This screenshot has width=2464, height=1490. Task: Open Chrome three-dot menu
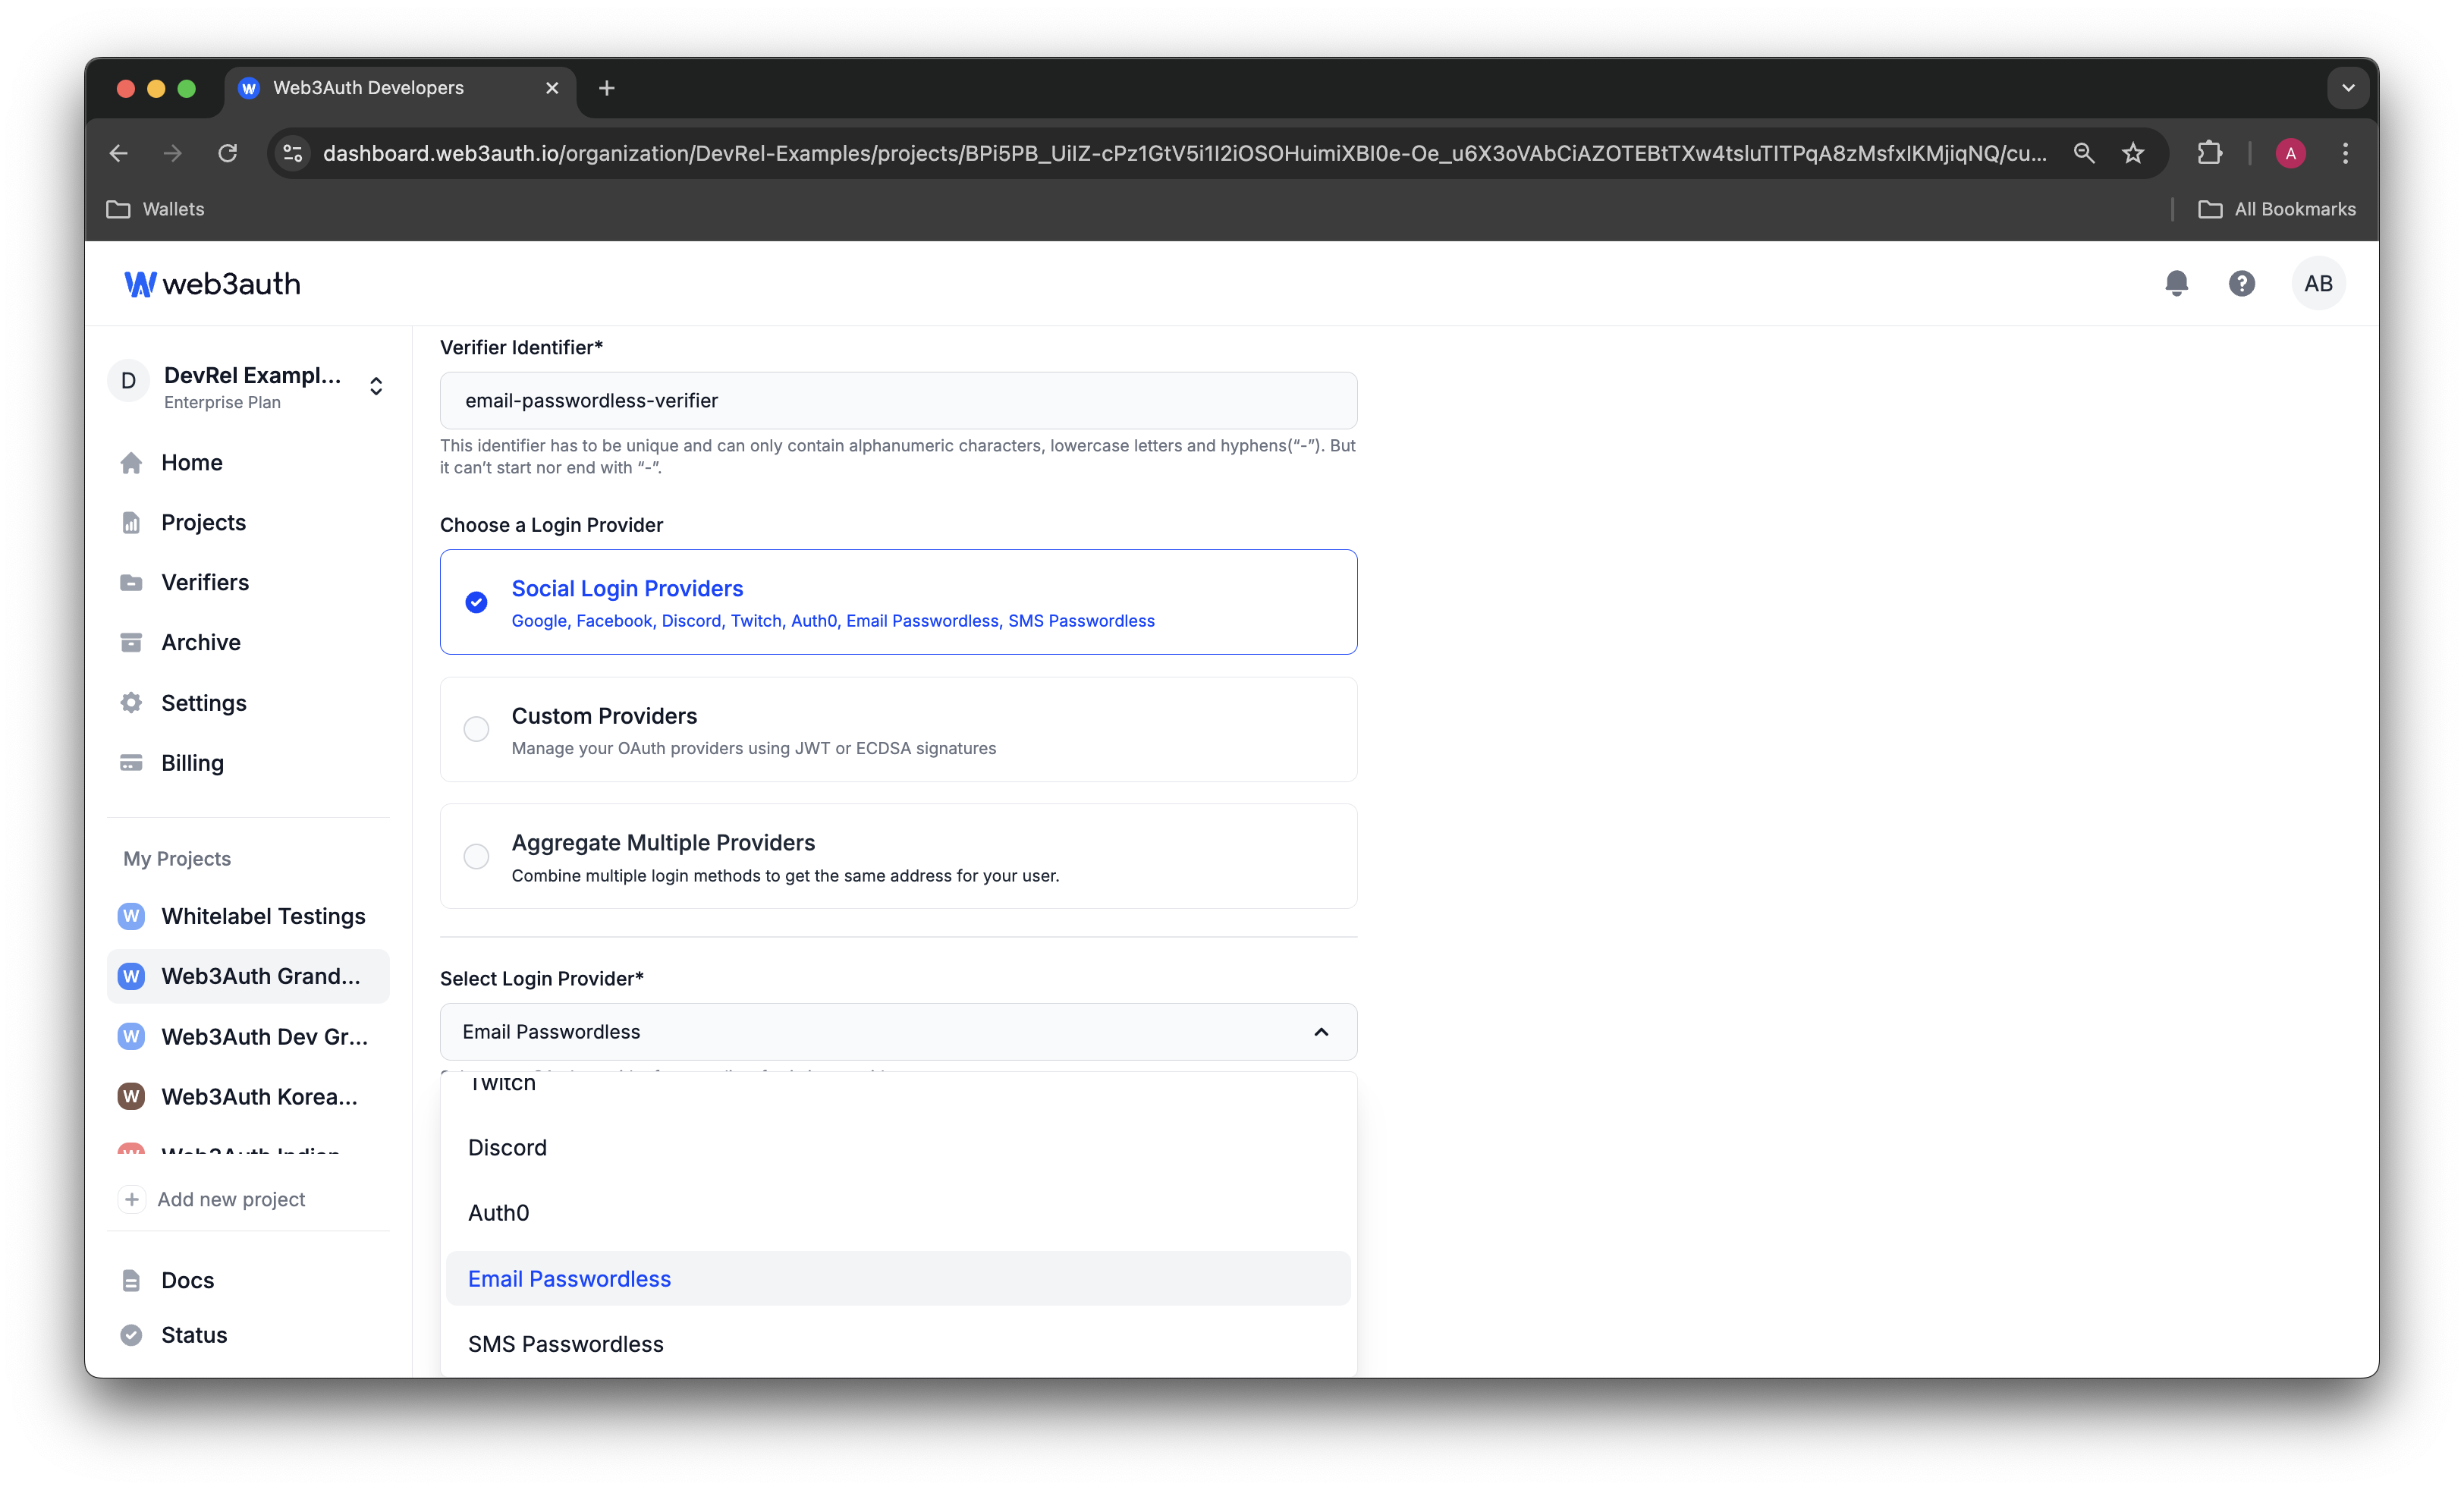tap(2345, 153)
